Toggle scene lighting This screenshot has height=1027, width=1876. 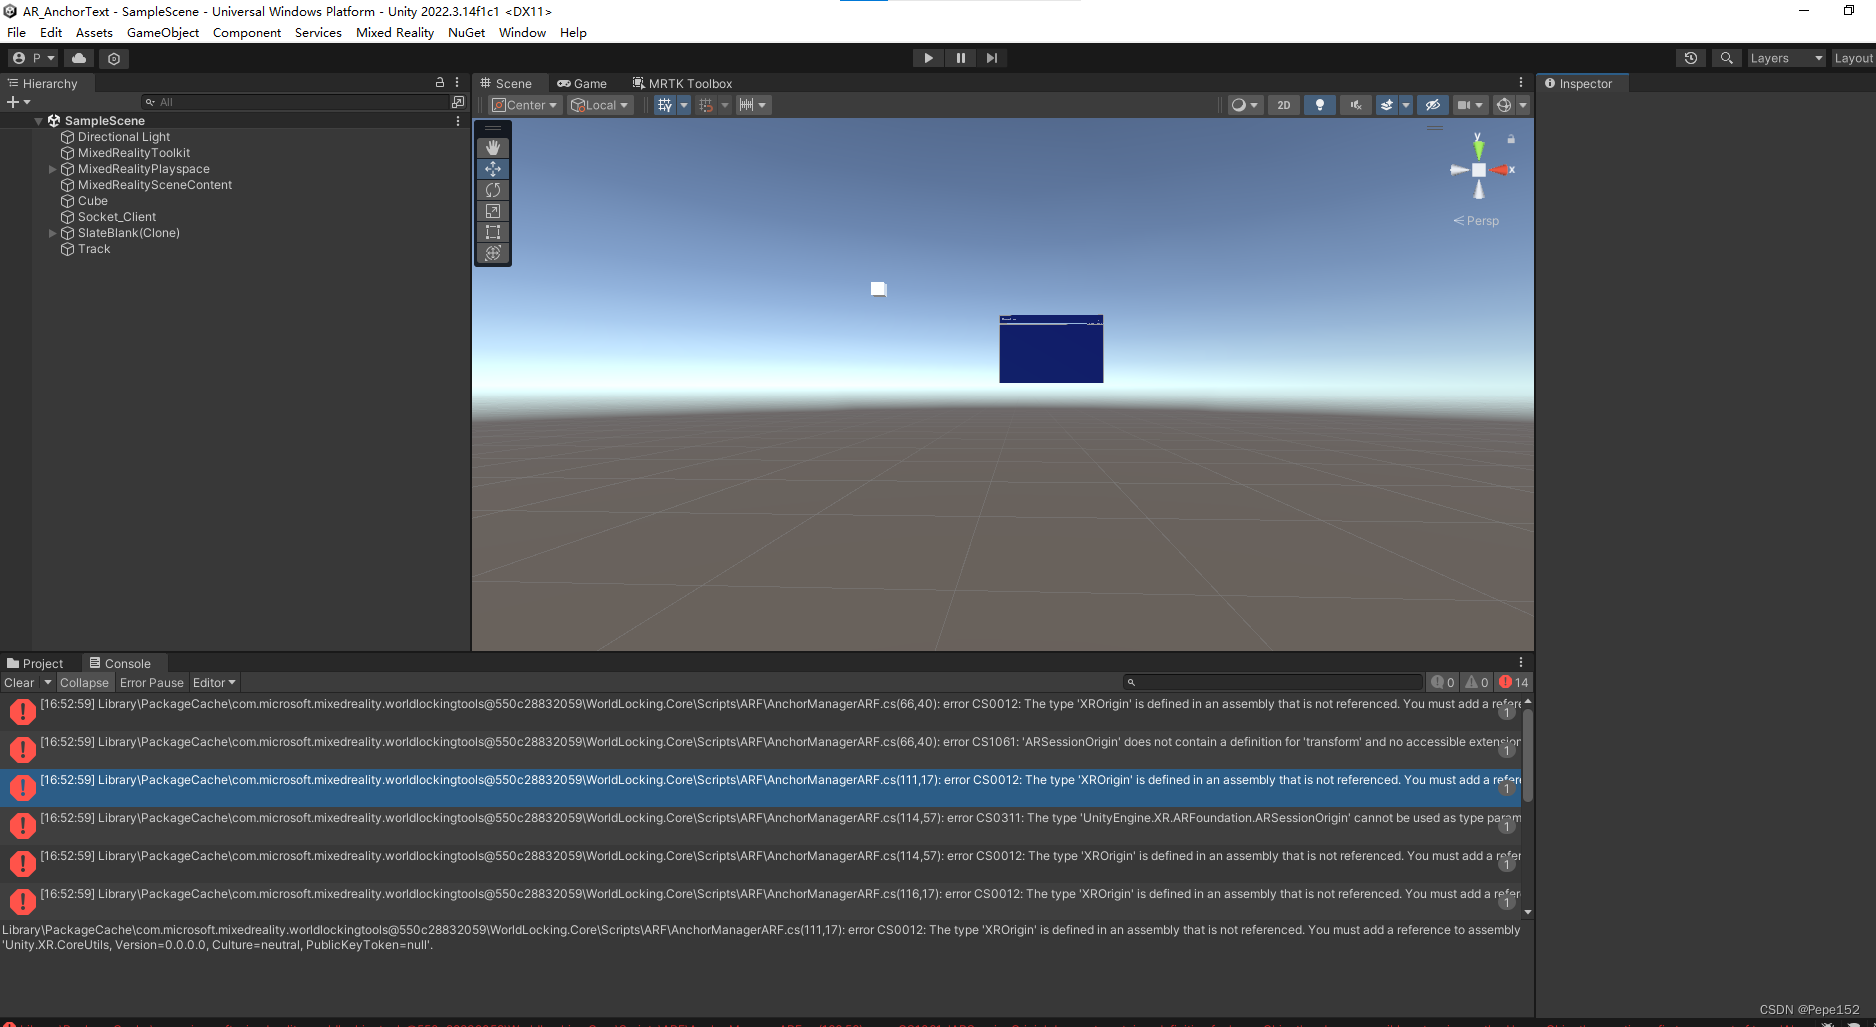1319,104
